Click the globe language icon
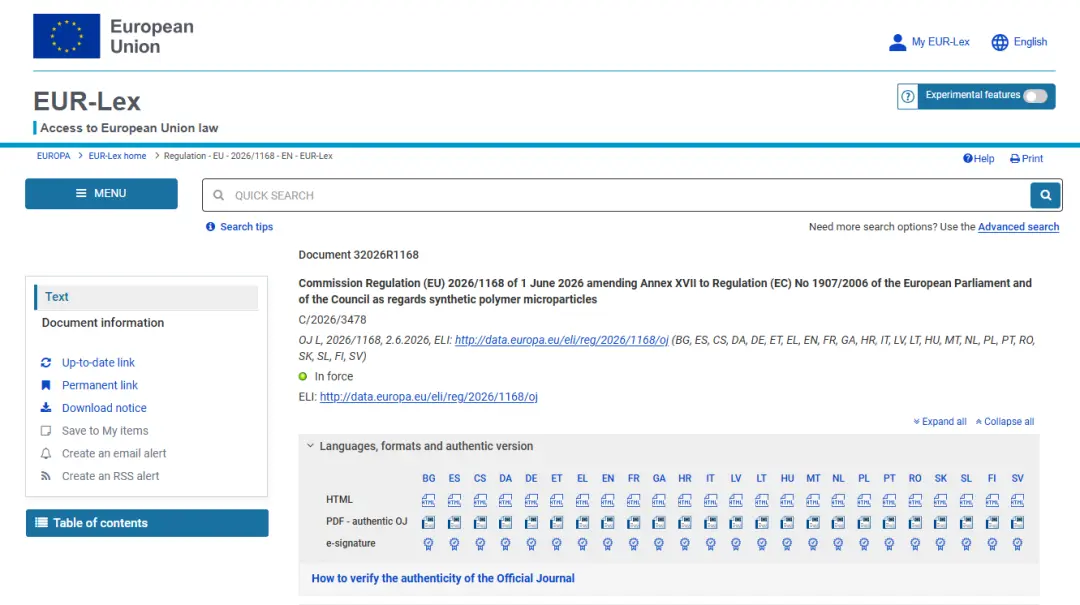The width and height of the screenshot is (1080, 605). [x=999, y=42]
